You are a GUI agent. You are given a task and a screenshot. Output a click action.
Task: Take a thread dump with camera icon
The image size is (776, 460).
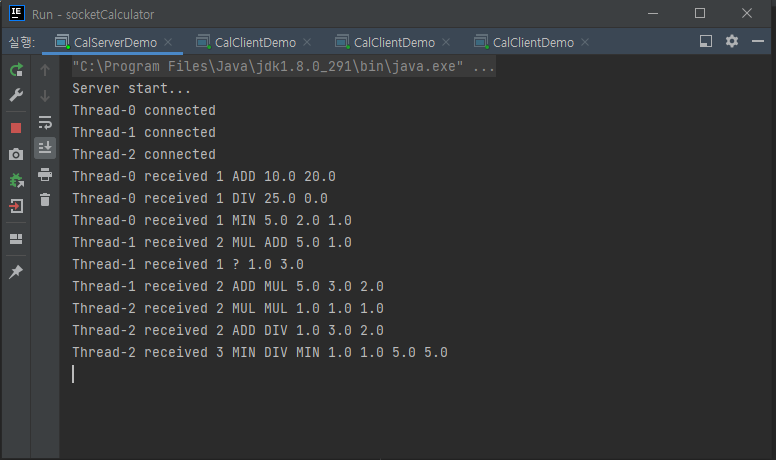pos(16,154)
